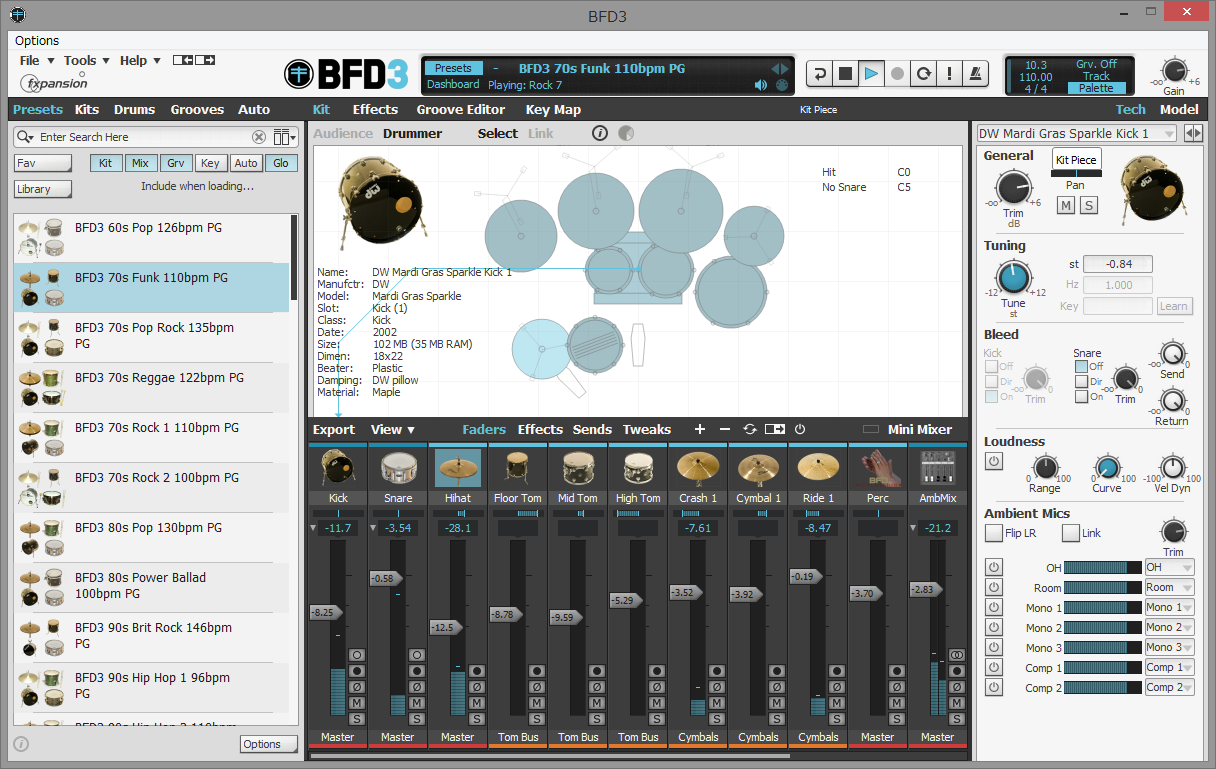
Task: Select the AmbMix channel mixer image
Action: [938, 467]
